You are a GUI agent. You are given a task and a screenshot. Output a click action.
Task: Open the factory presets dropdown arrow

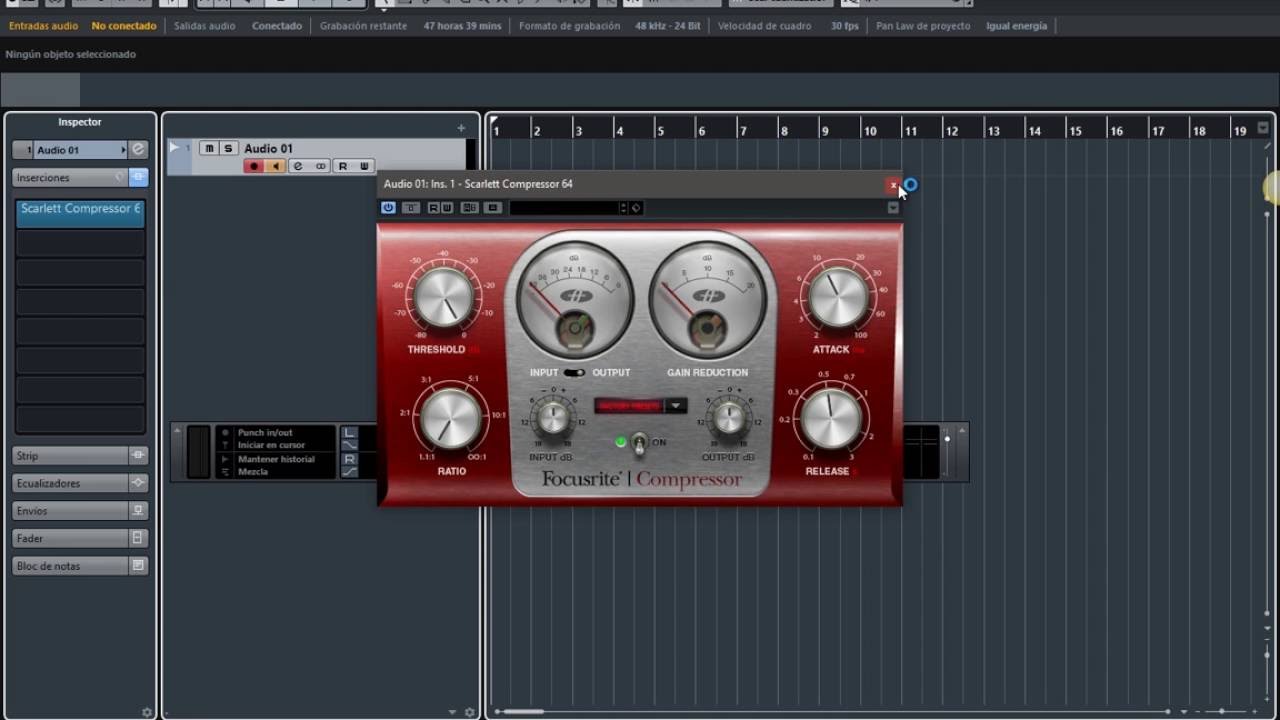point(677,405)
